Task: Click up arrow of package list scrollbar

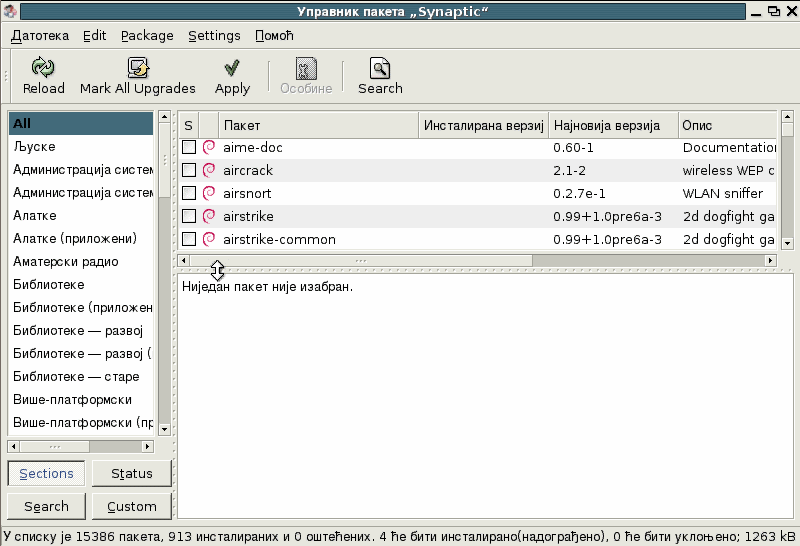Action: click(787, 117)
